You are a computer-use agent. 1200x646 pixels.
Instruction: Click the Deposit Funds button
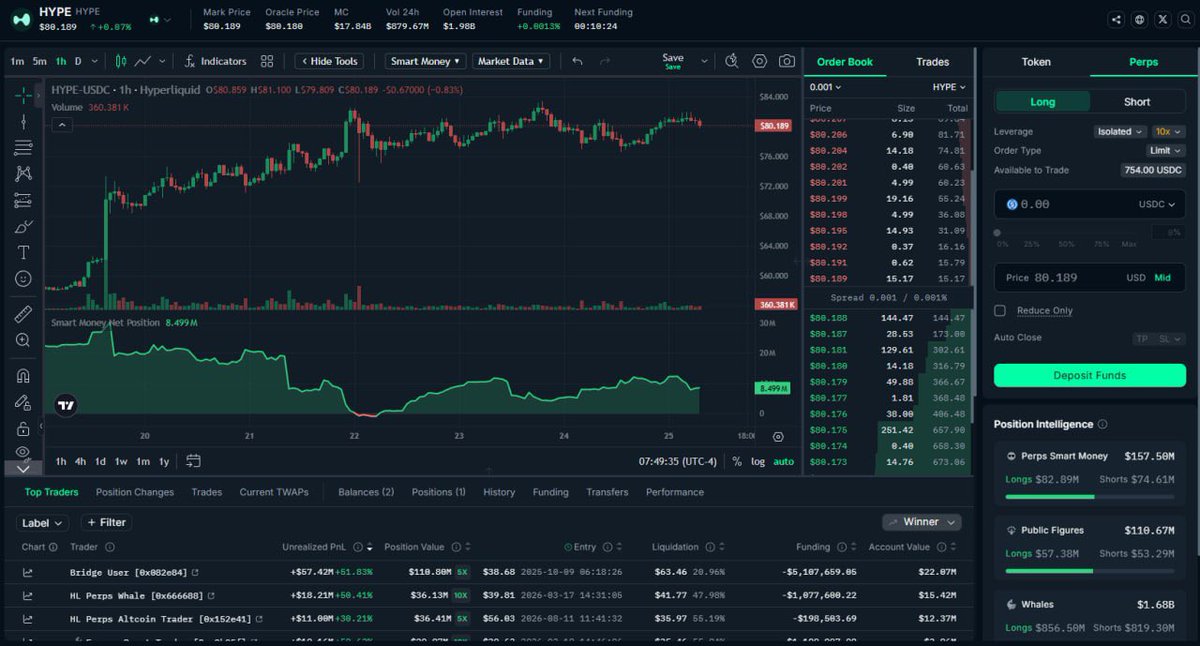[x=1090, y=375]
